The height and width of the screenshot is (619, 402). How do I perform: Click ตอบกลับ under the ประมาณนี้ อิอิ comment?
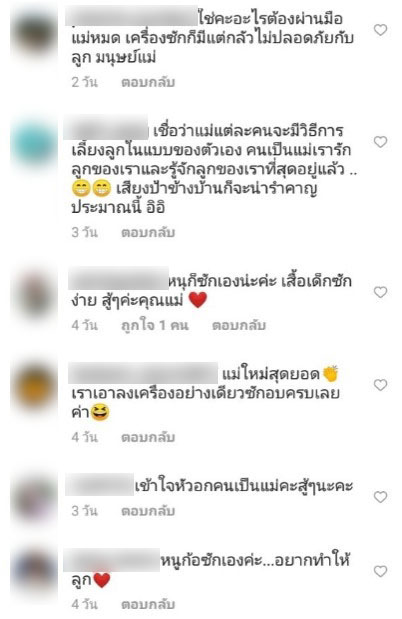pos(148,232)
